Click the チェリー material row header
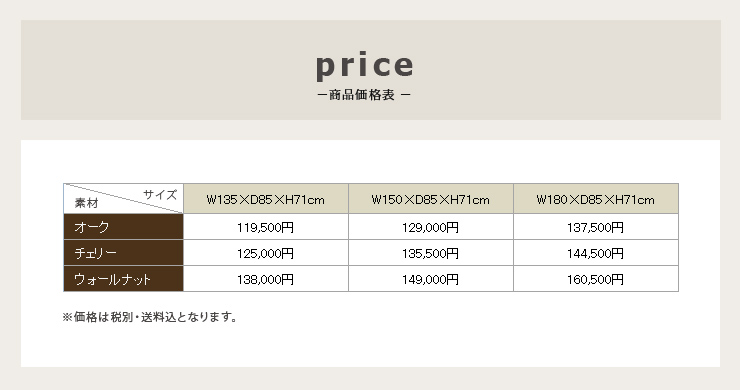The width and height of the screenshot is (740, 390). tap(123, 253)
